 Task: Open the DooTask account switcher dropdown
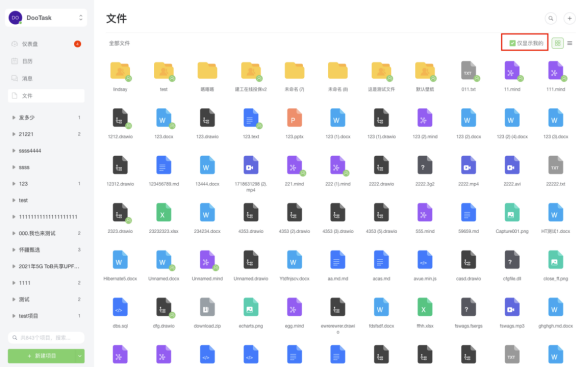pos(81,17)
